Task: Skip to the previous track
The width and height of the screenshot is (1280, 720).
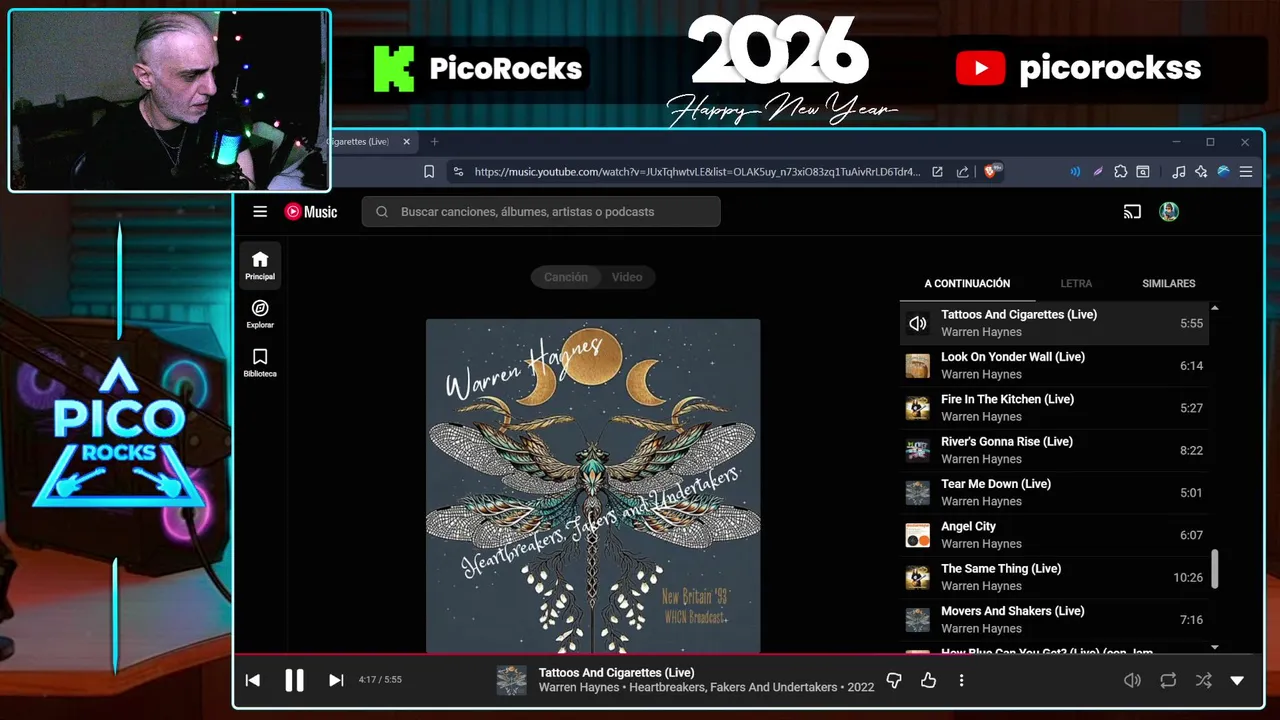Action: [x=253, y=680]
